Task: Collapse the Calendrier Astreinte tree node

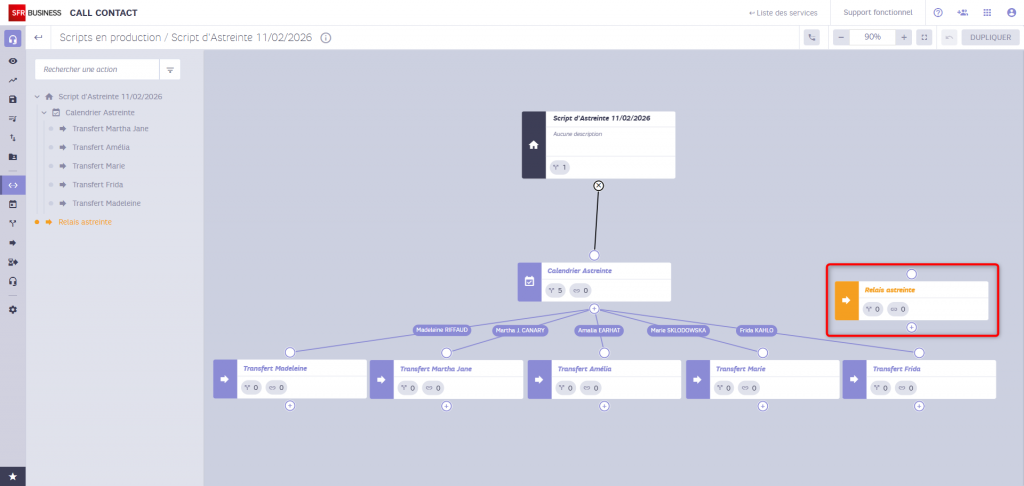Action: coord(44,112)
